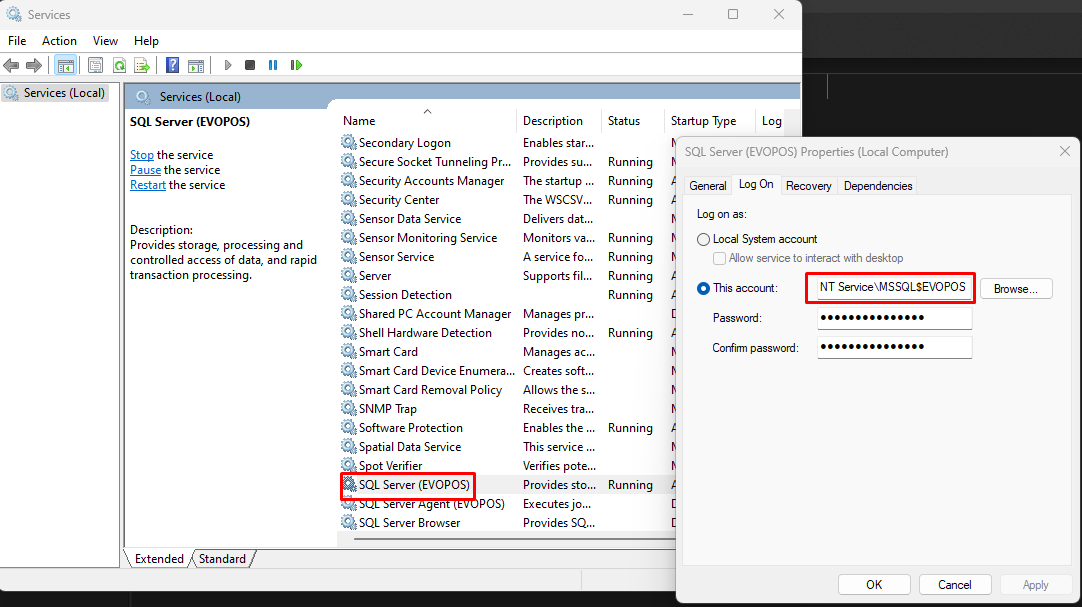Screen dimensions: 1082x607
Task: Open the Action menu
Action: tap(59, 41)
